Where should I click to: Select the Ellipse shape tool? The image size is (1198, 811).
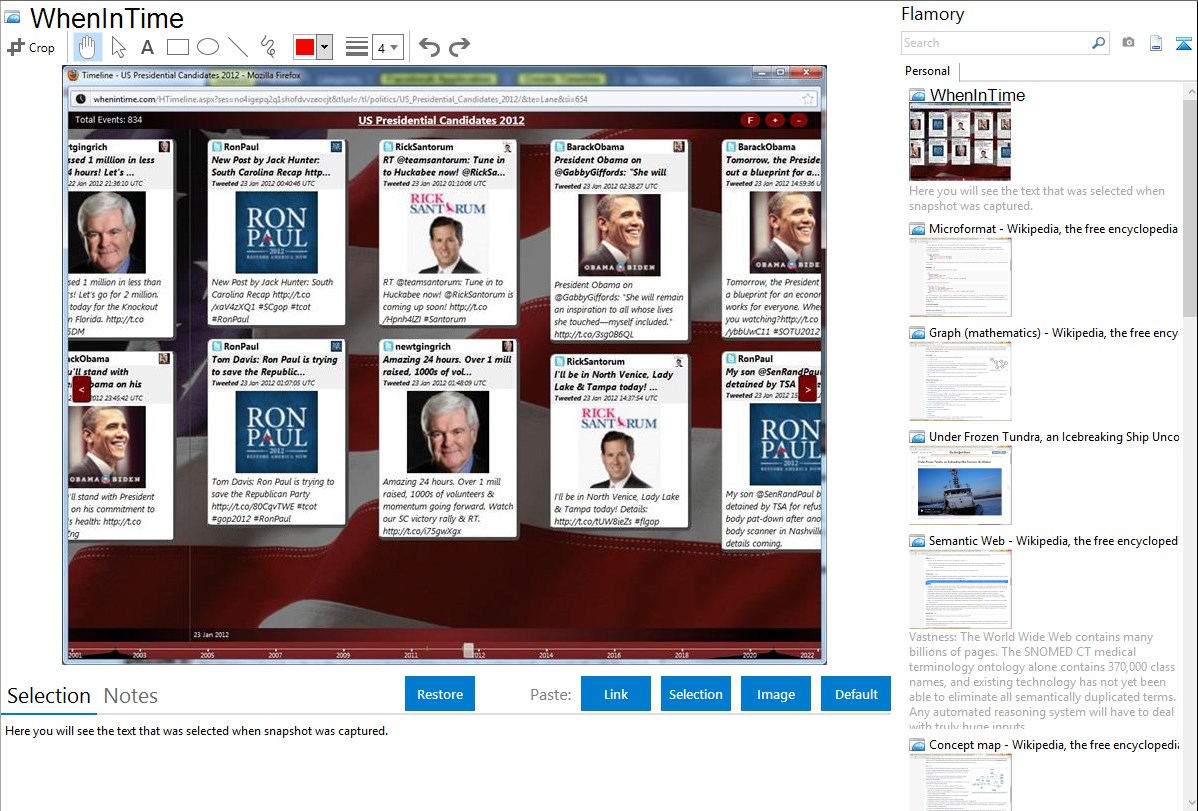pos(208,47)
